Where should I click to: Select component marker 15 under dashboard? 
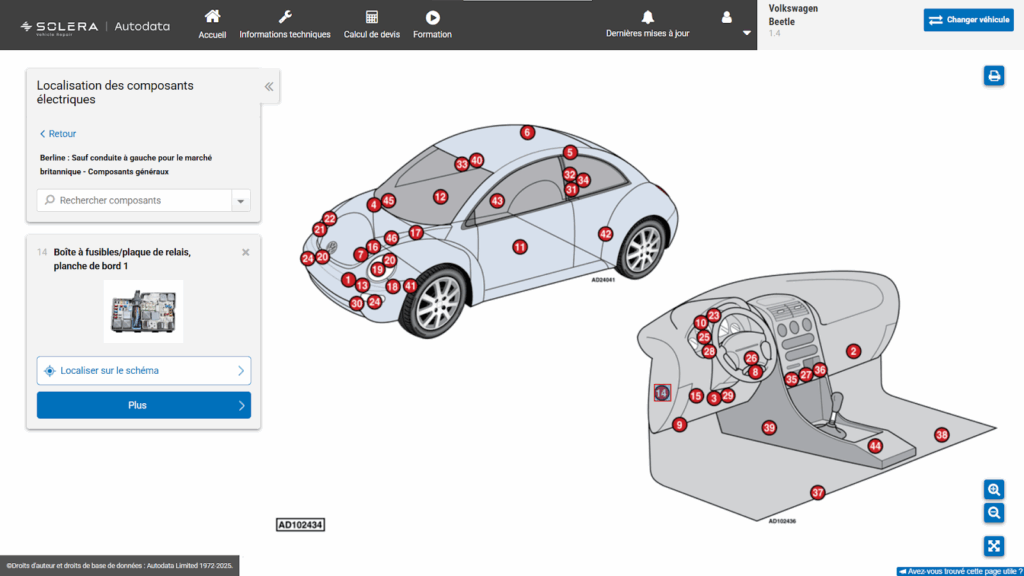click(696, 396)
